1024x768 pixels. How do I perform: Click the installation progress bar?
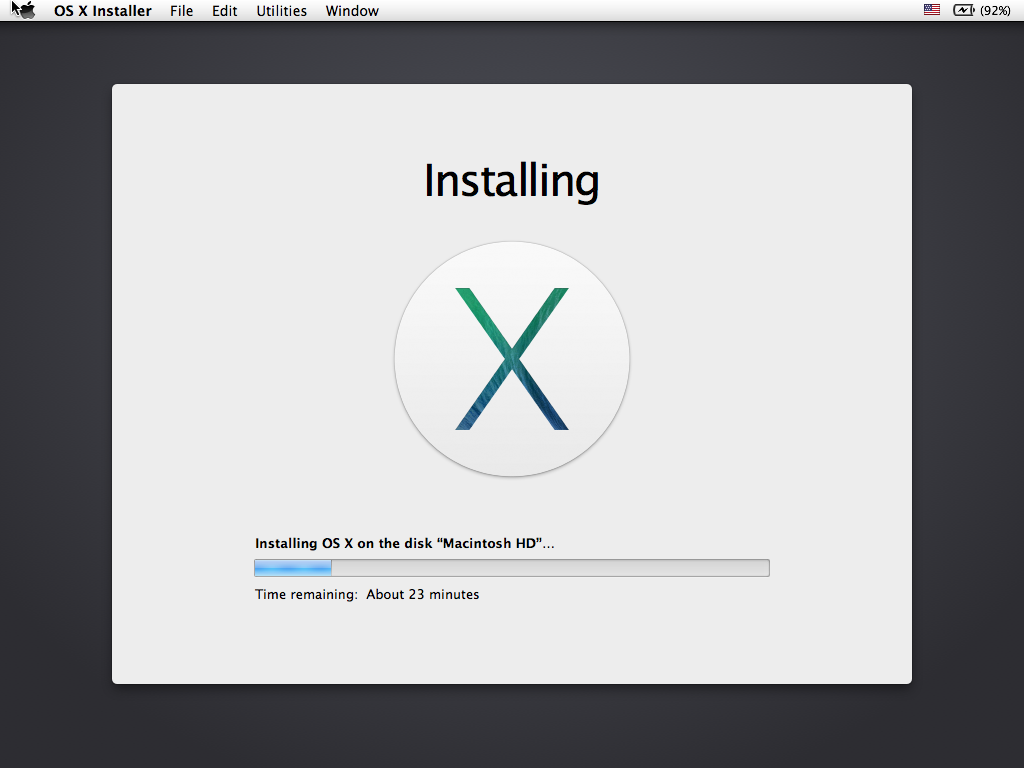click(512, 568)
